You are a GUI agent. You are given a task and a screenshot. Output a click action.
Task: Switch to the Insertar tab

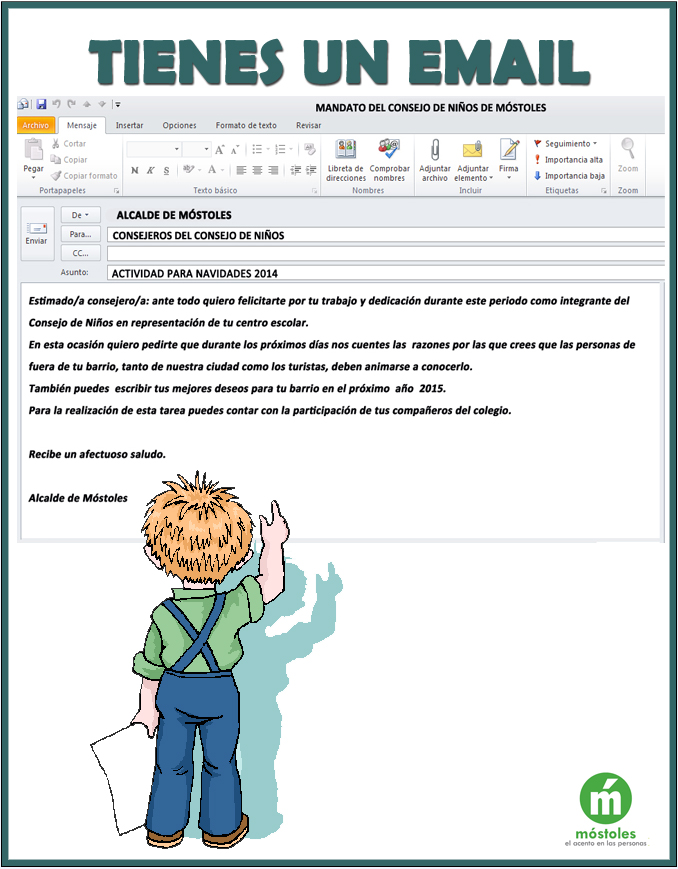click(129, 125)
